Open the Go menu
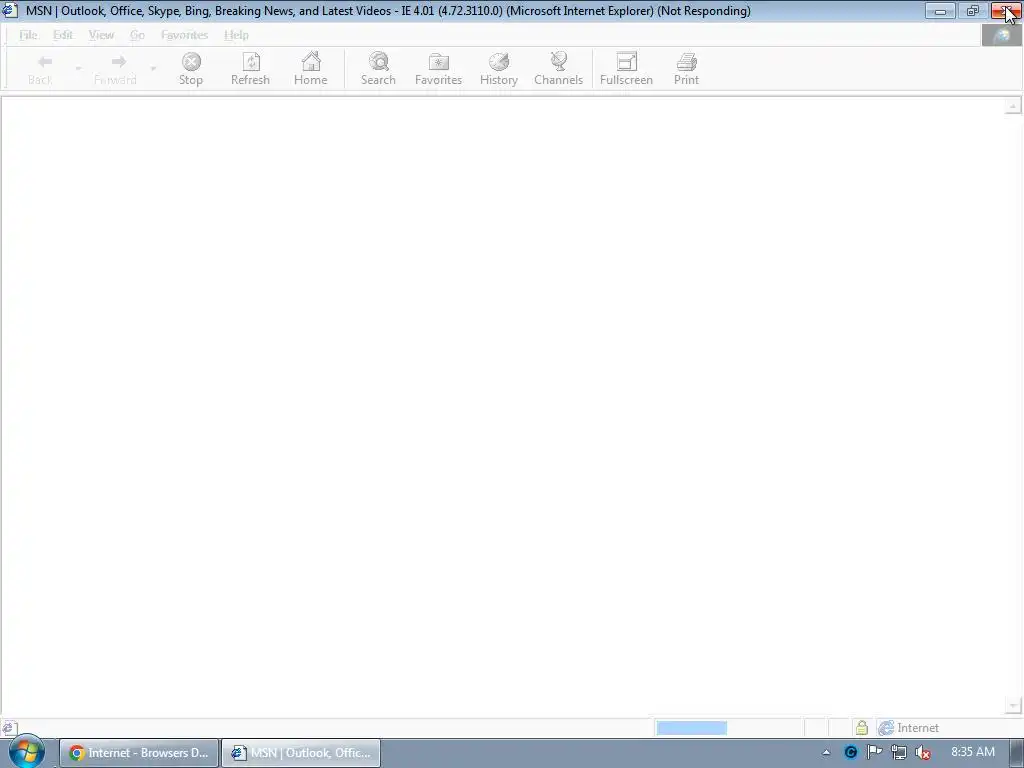 pyautogui.click(x=137, y=35)
